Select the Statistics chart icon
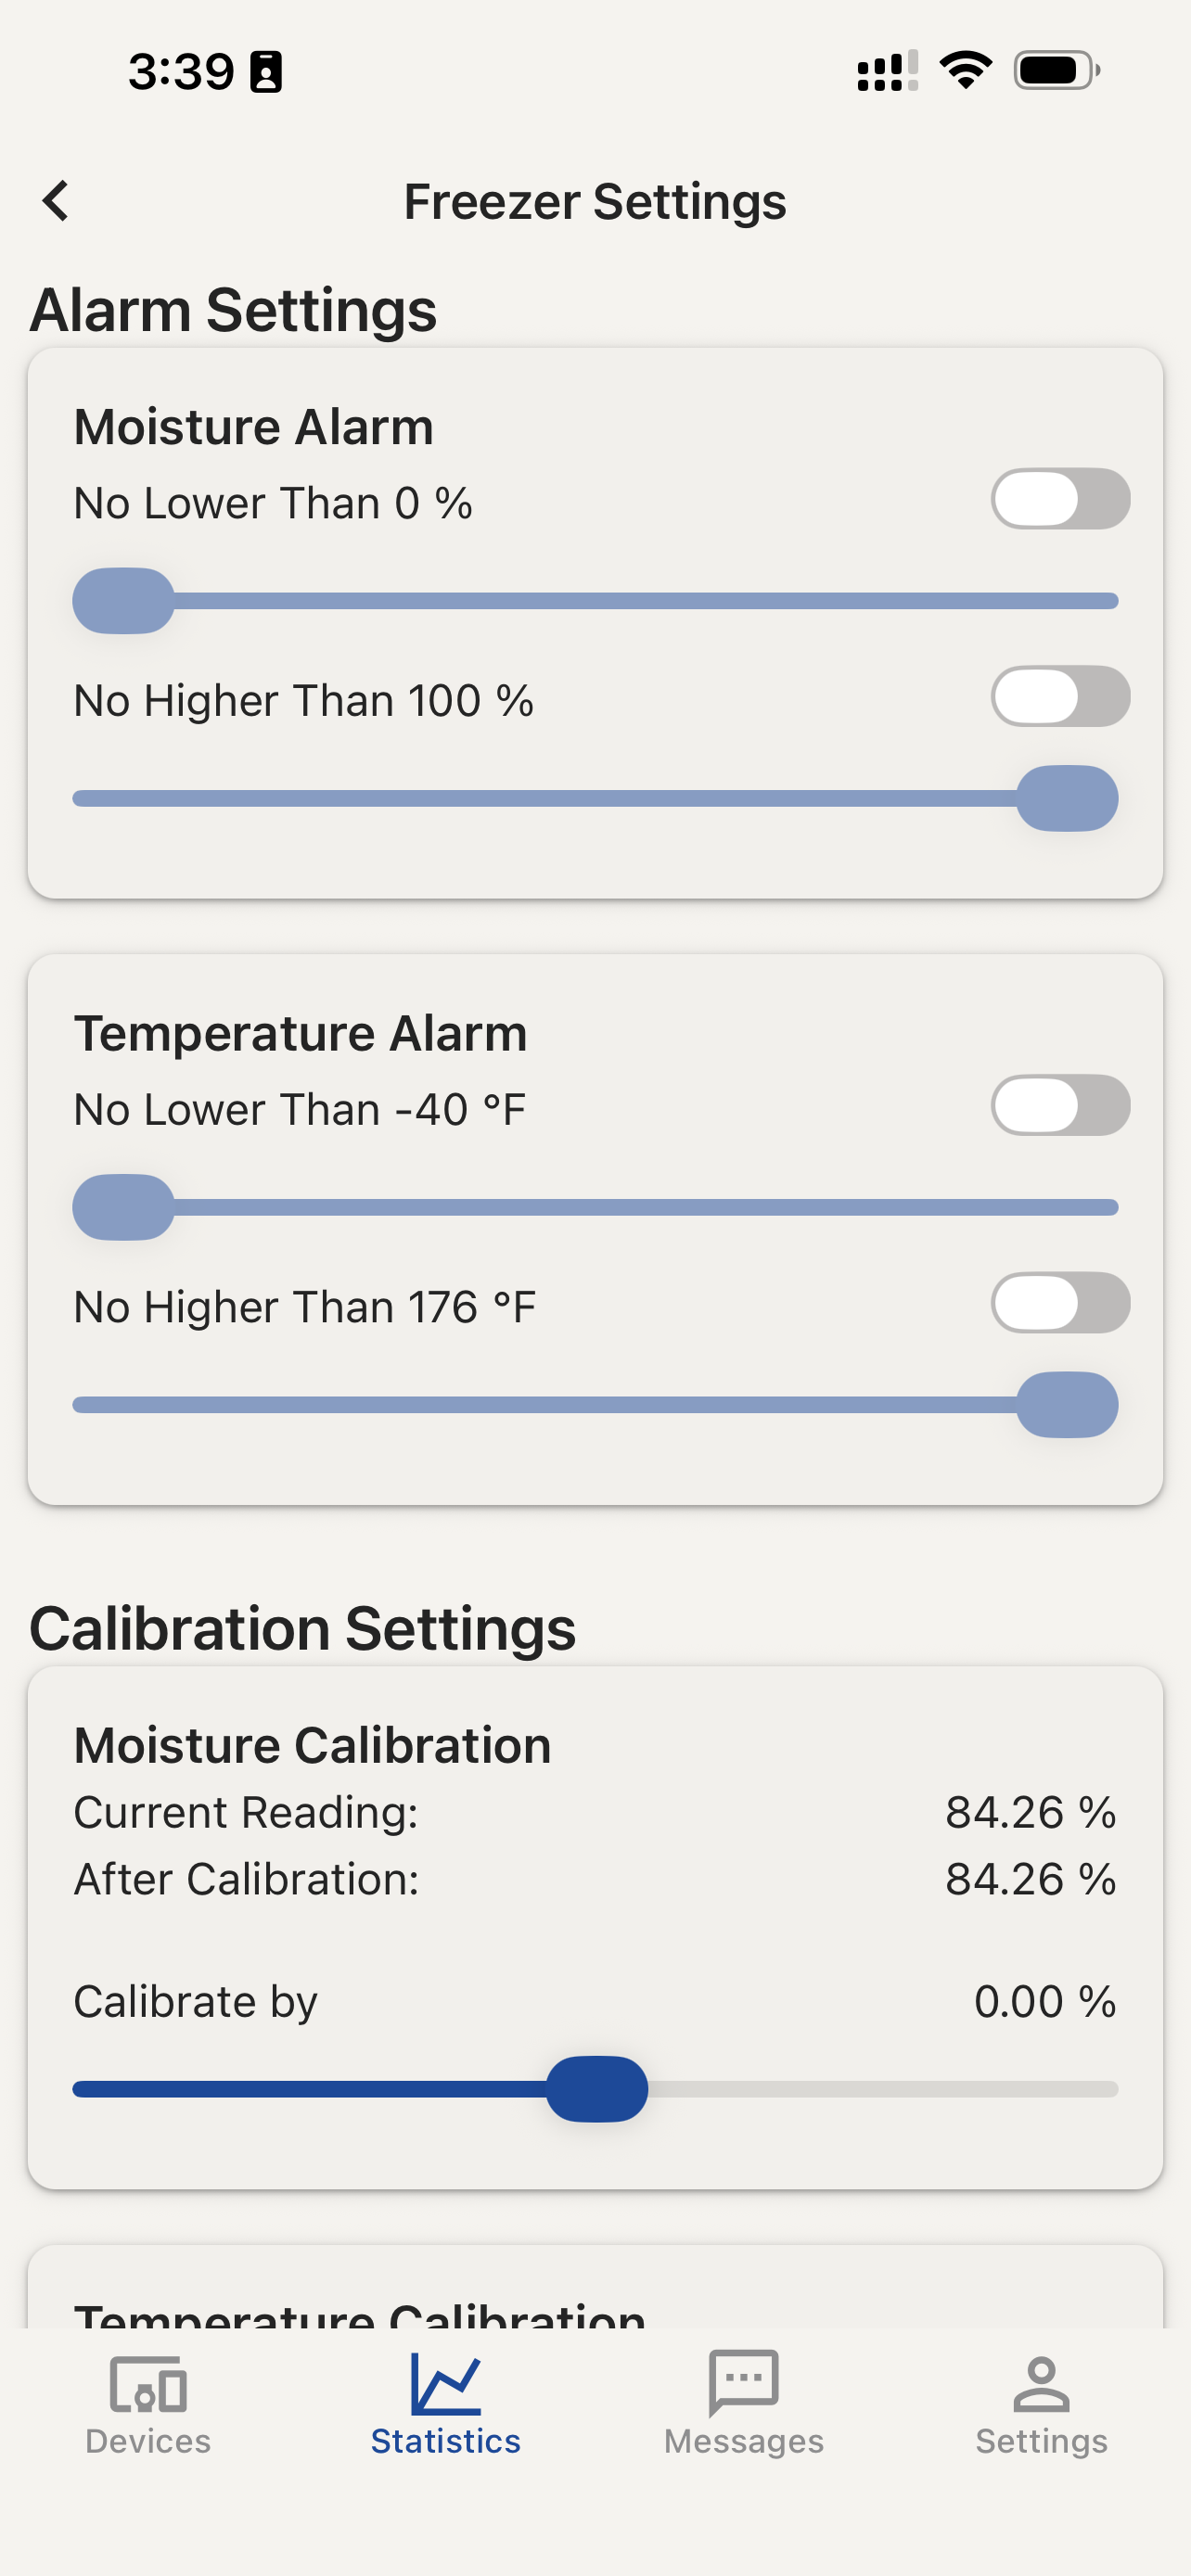1191x2576 pixels. pyautogui.click(x=446, y=2383)
